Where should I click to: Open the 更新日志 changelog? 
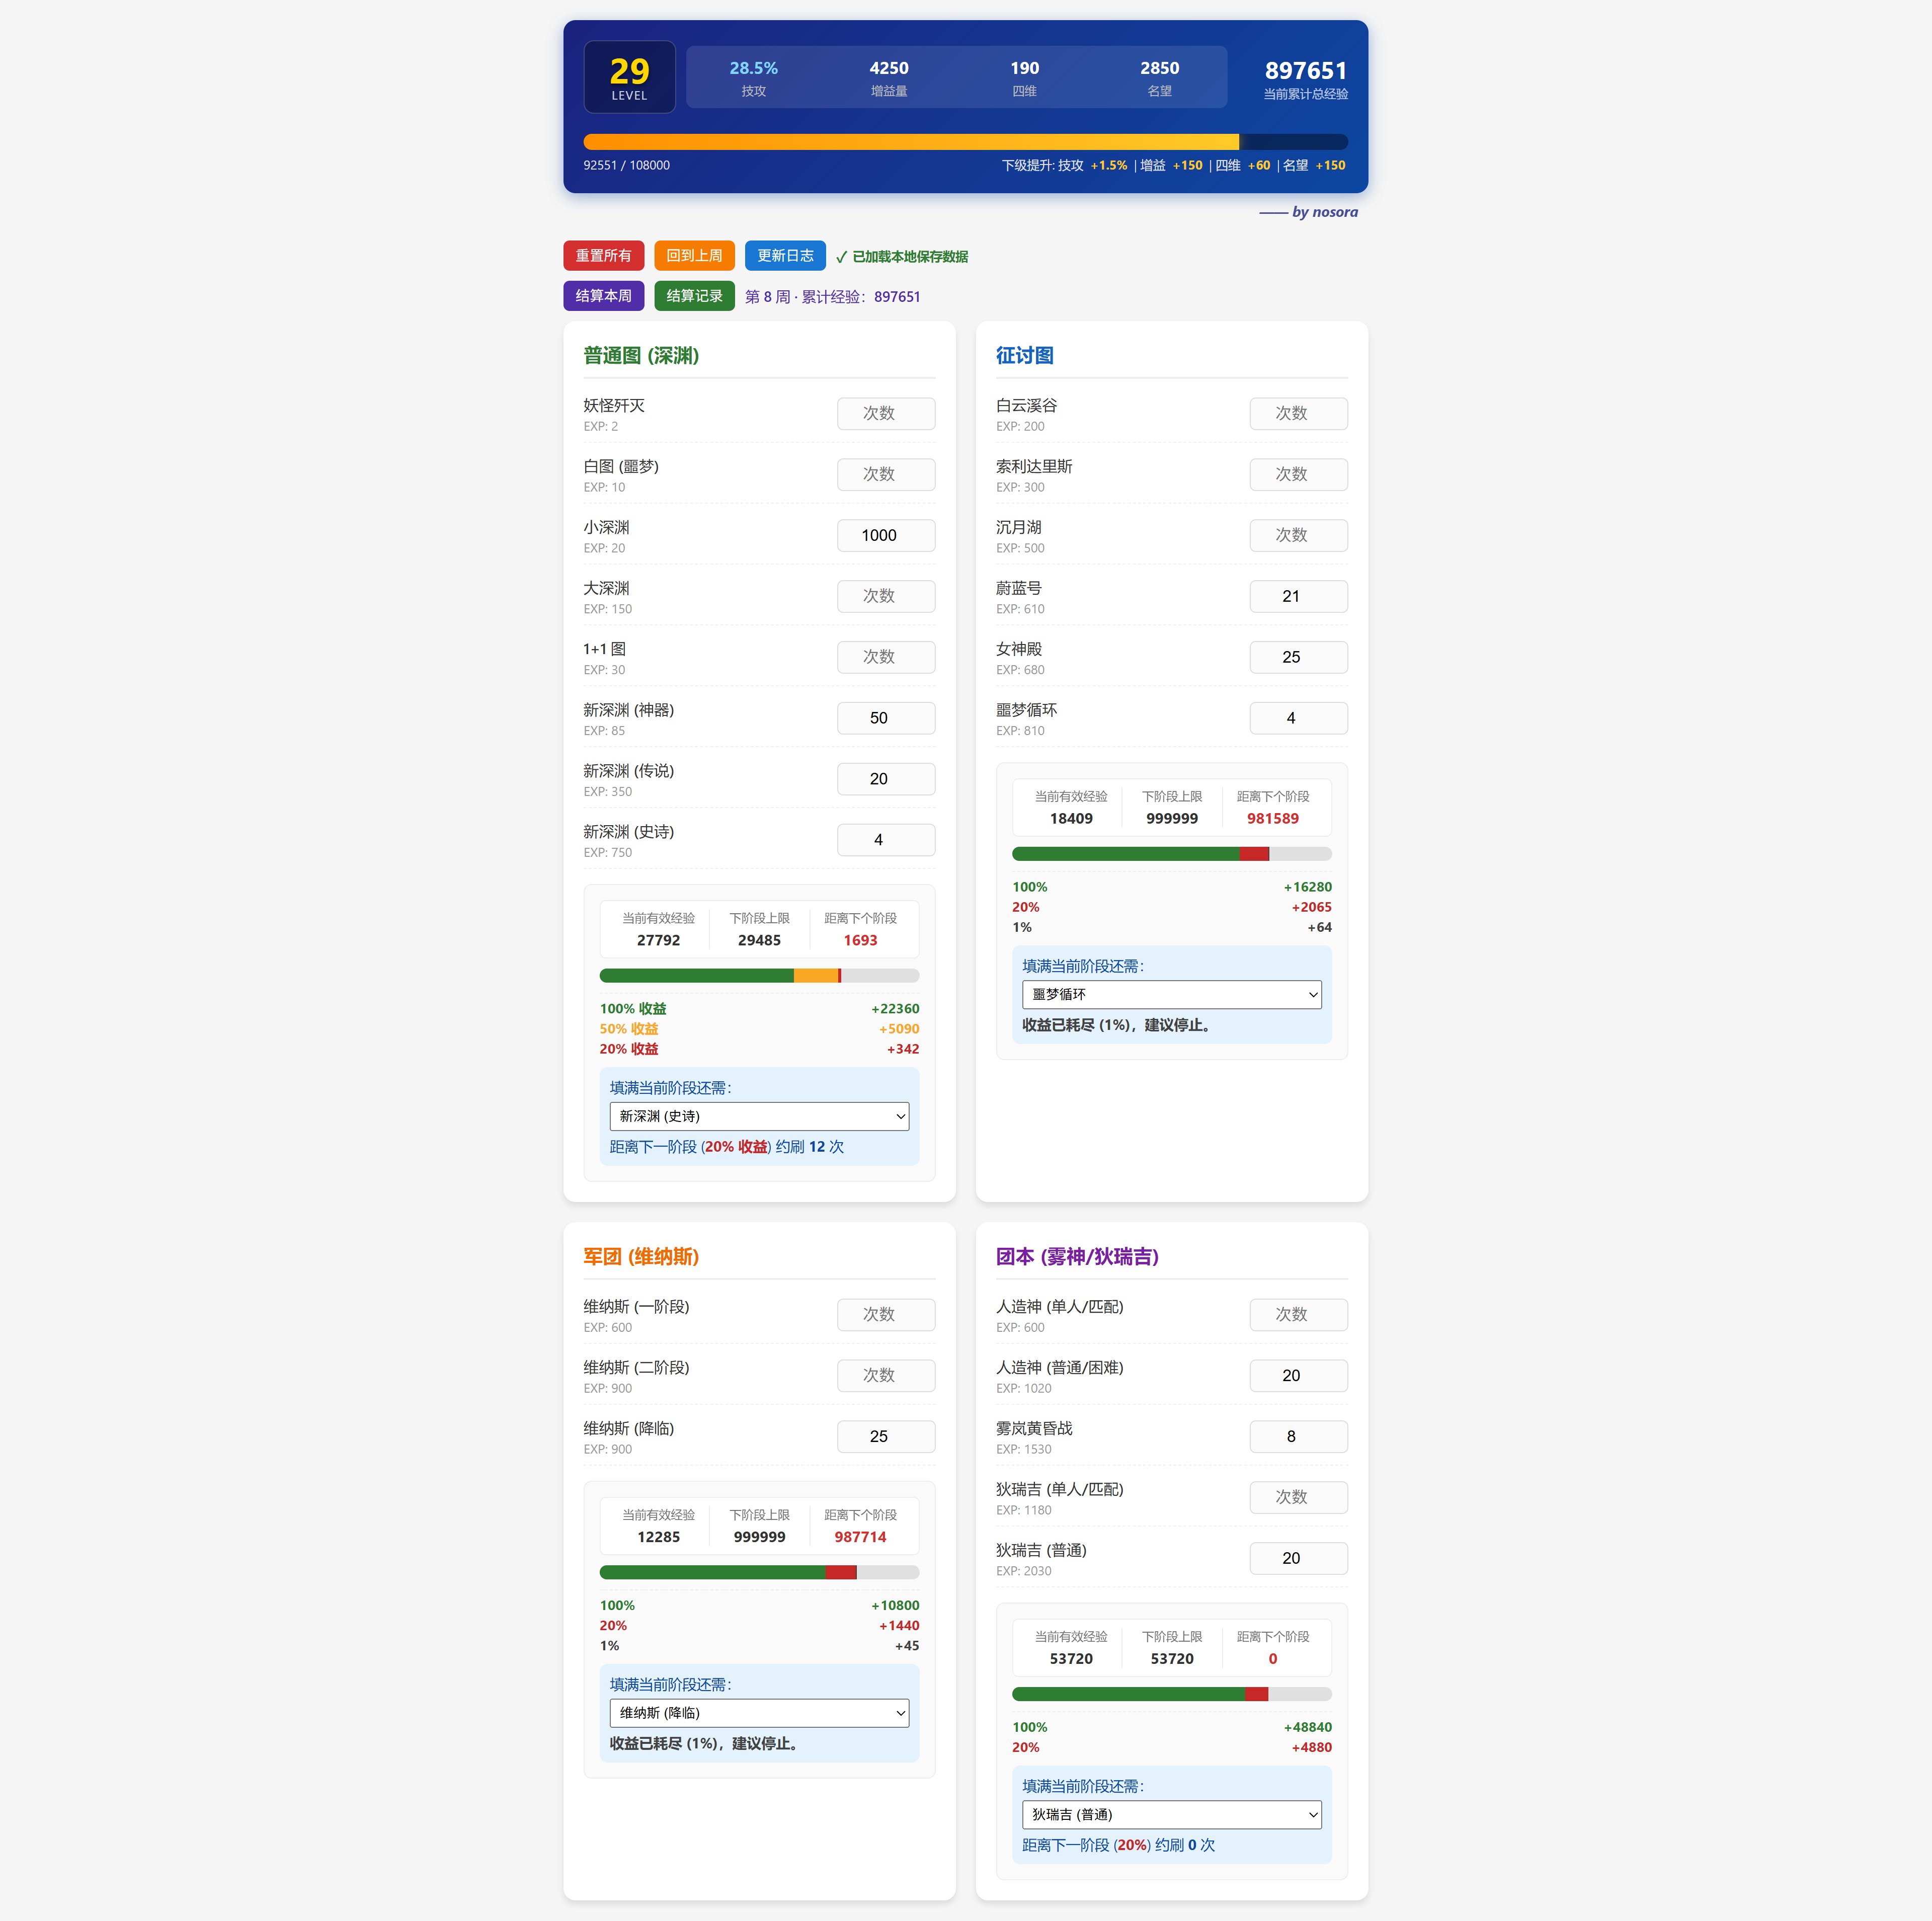785,256
